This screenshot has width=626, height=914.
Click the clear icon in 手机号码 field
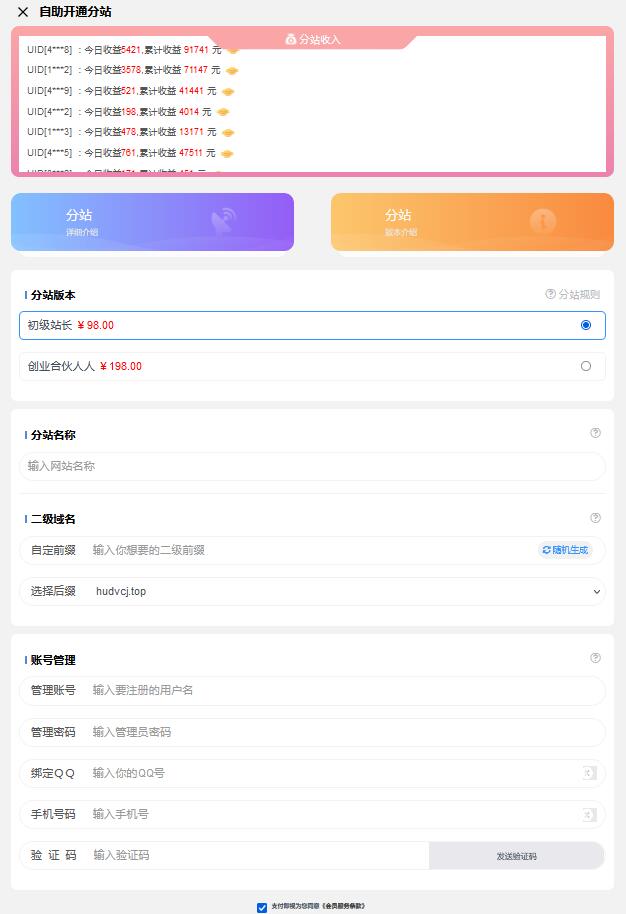tap(589, 814)
